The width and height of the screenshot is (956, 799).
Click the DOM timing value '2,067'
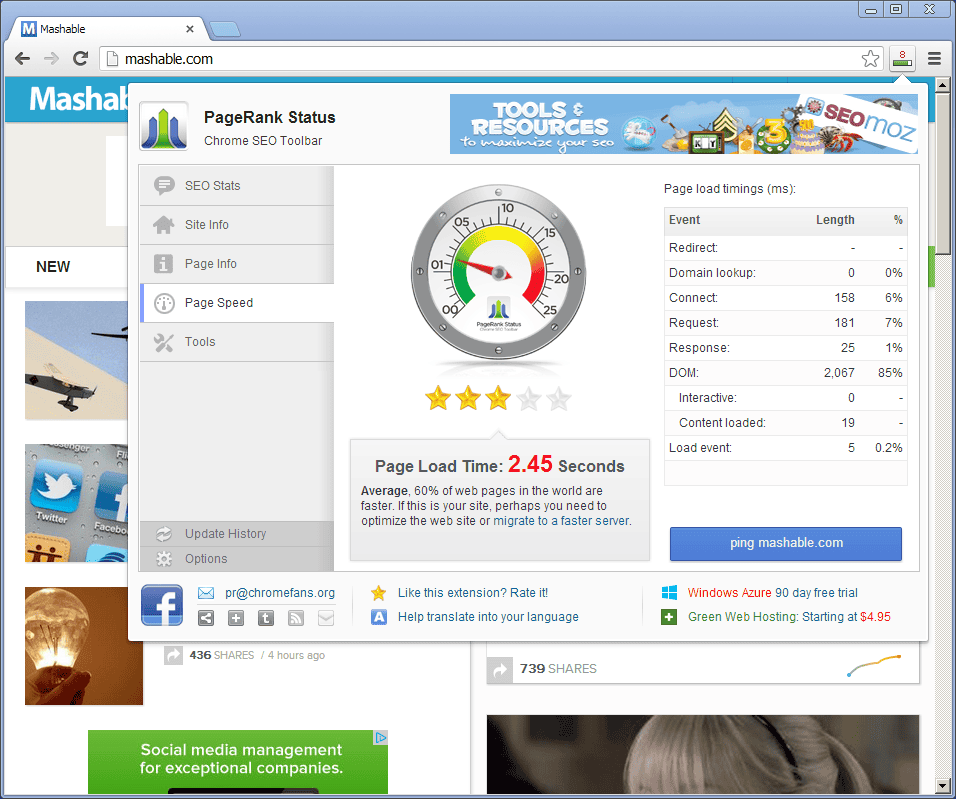(x=839, y=373)
